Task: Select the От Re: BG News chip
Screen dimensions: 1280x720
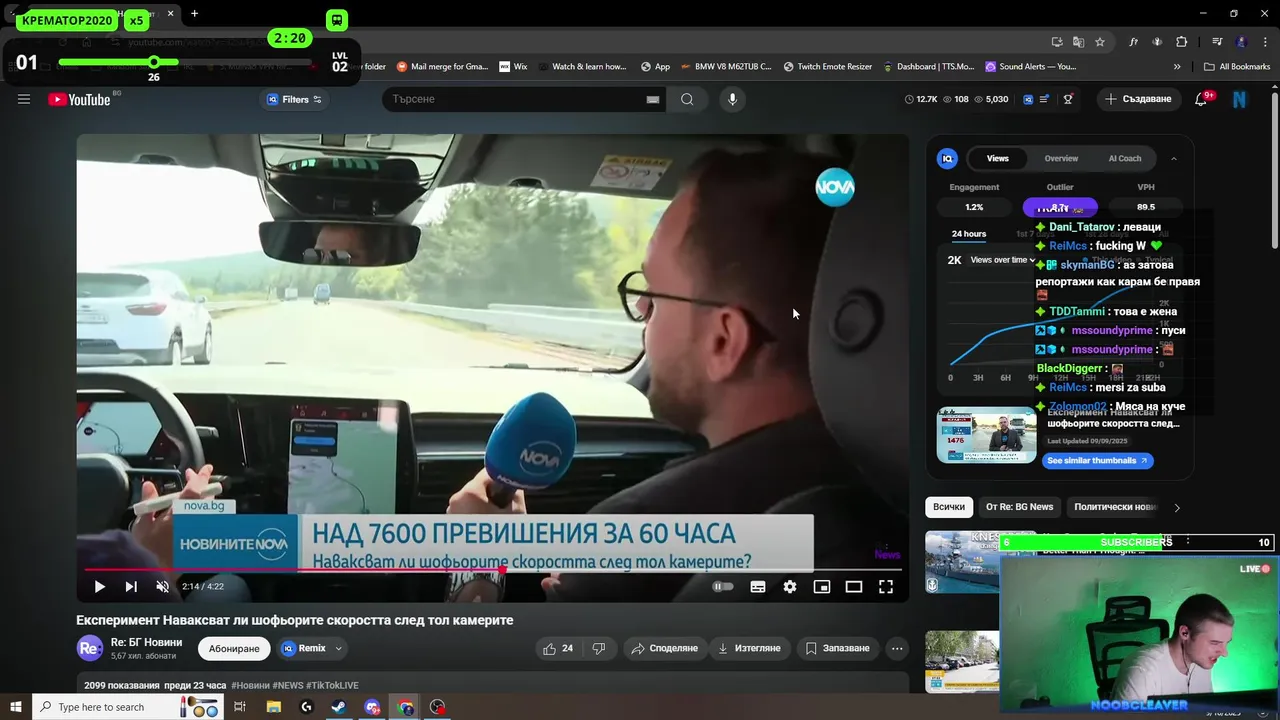Action: click(1019, 507)
